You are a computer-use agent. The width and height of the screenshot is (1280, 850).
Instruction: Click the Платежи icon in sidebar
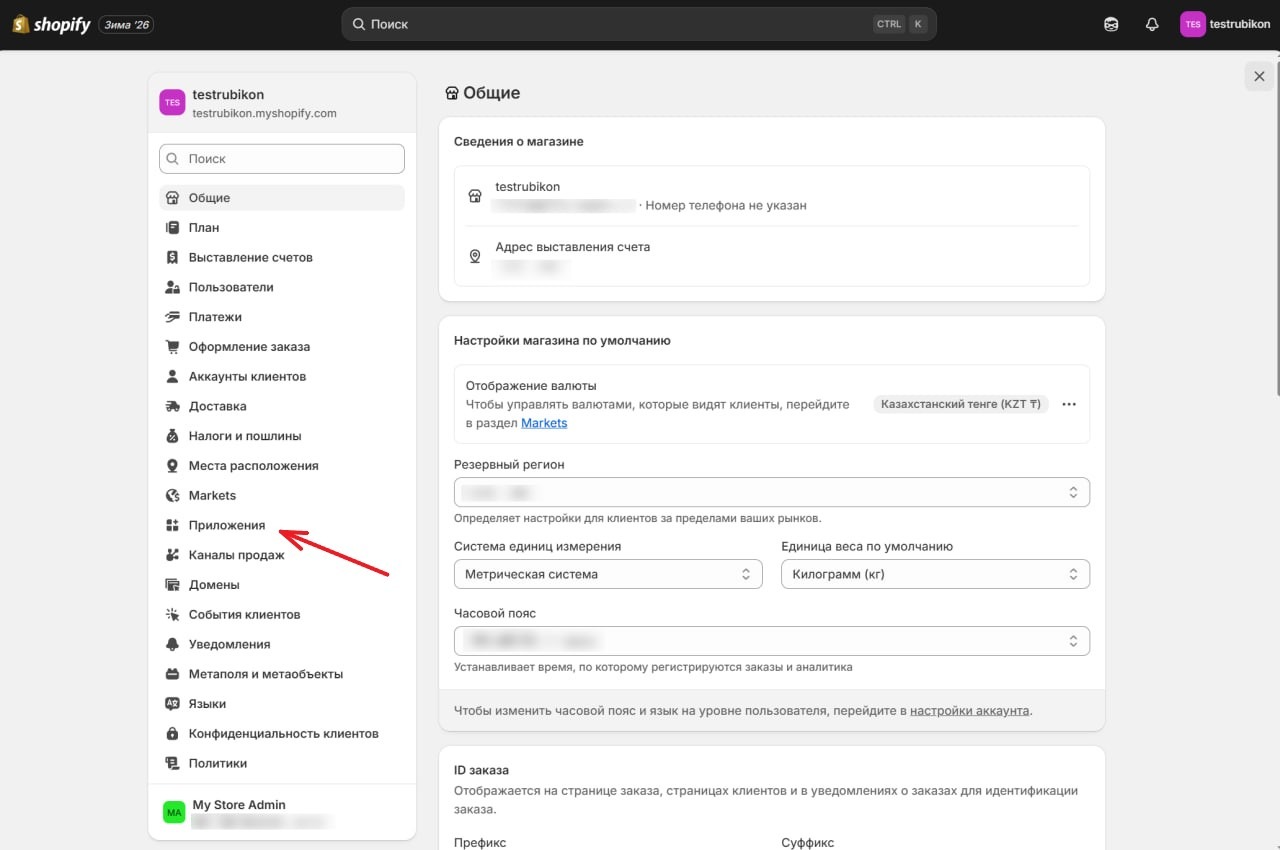[x=172, y=317]
